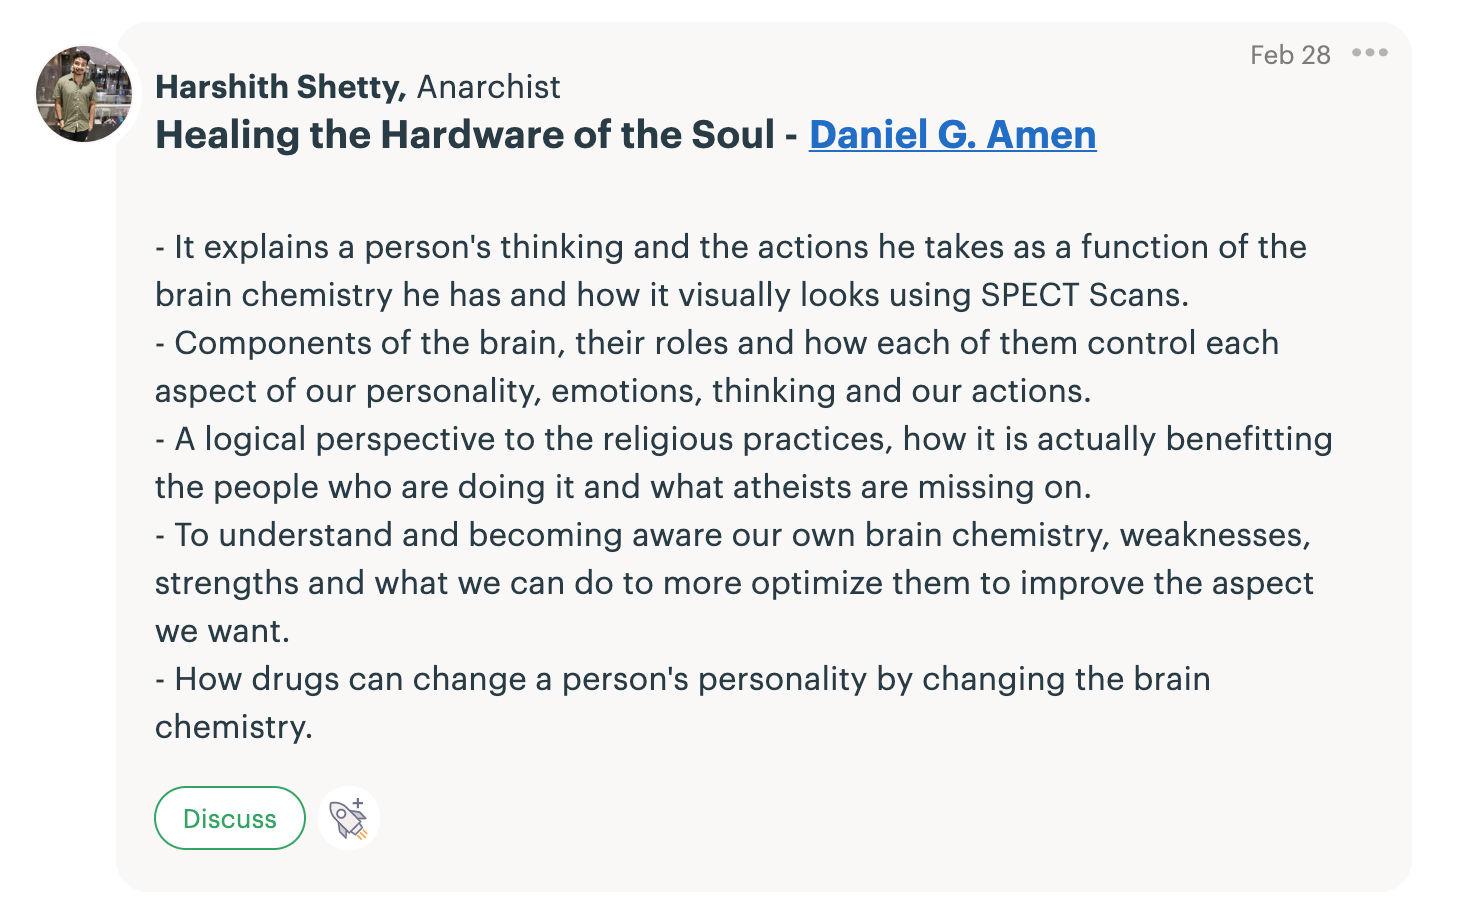This screenshot has height=912, width=1462.
Task: Click the line about what atheists are missing
Action: [x=623, y=487]
